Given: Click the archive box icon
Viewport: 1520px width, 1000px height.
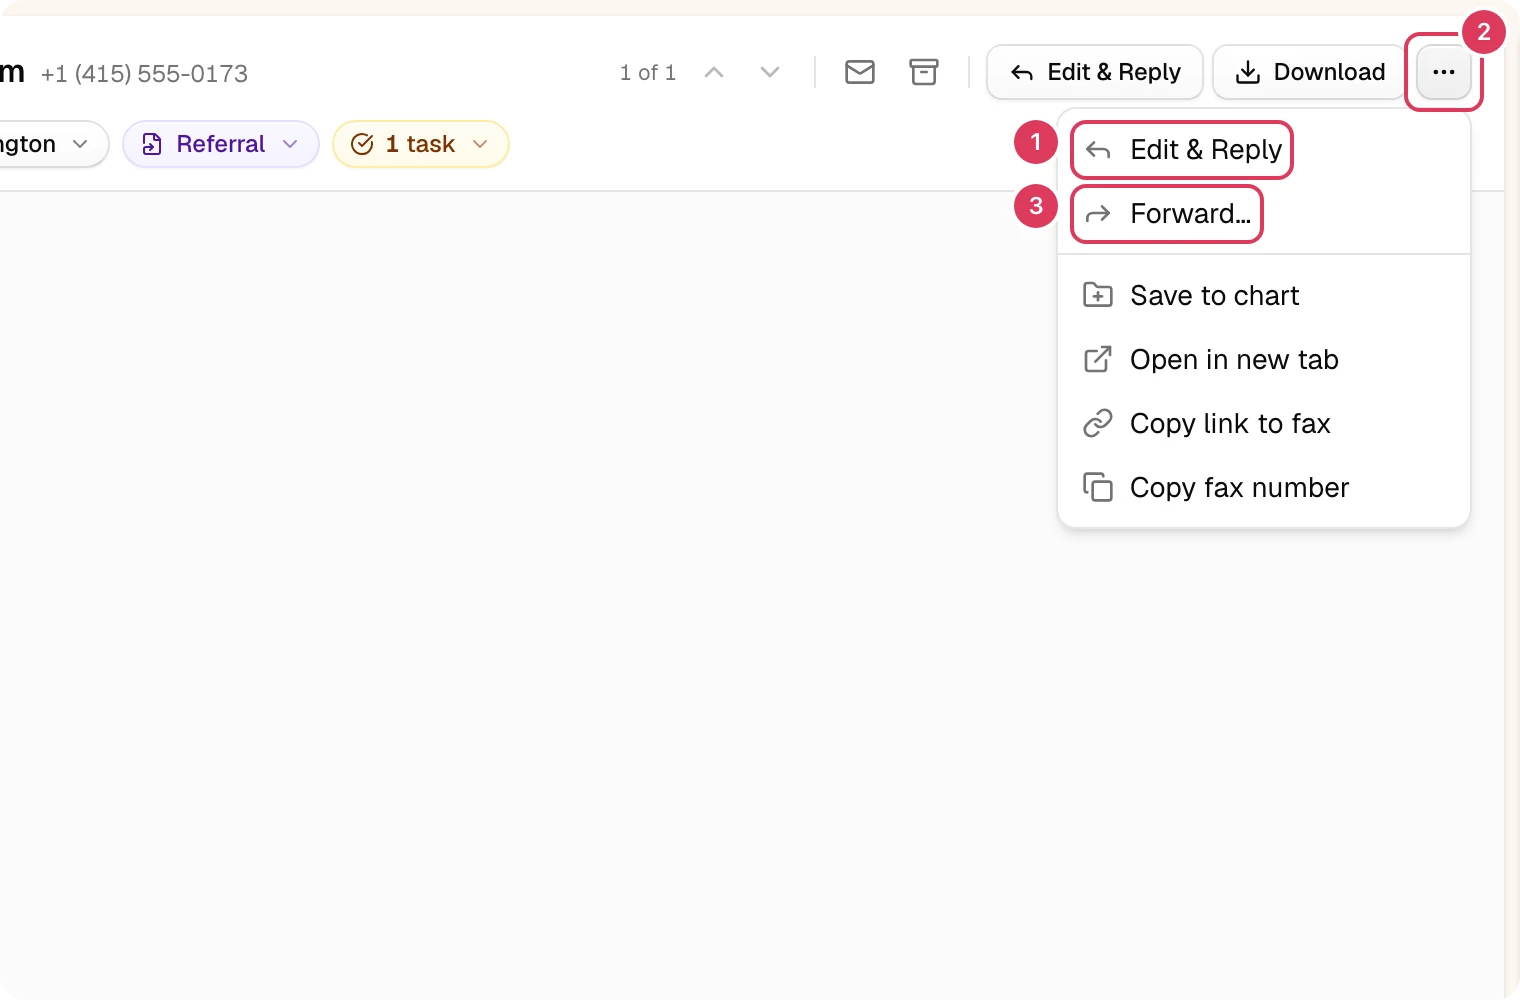Looking at the screenshot, I should (924, 72).
